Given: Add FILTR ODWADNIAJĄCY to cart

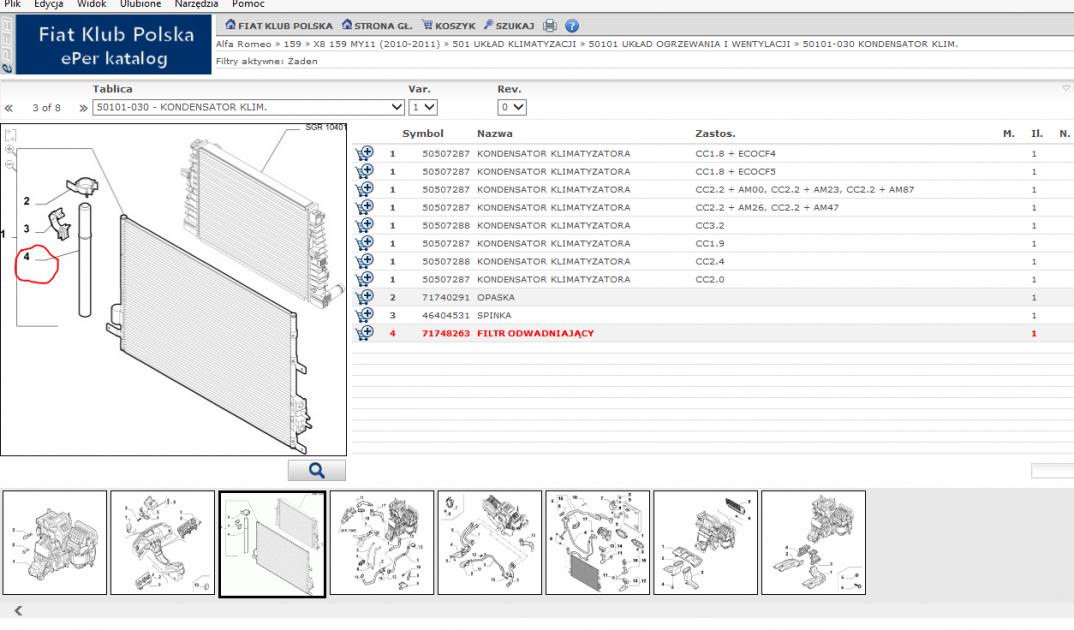Looking at the screenshot, I should pyautogui.click(x=364, y=333).
